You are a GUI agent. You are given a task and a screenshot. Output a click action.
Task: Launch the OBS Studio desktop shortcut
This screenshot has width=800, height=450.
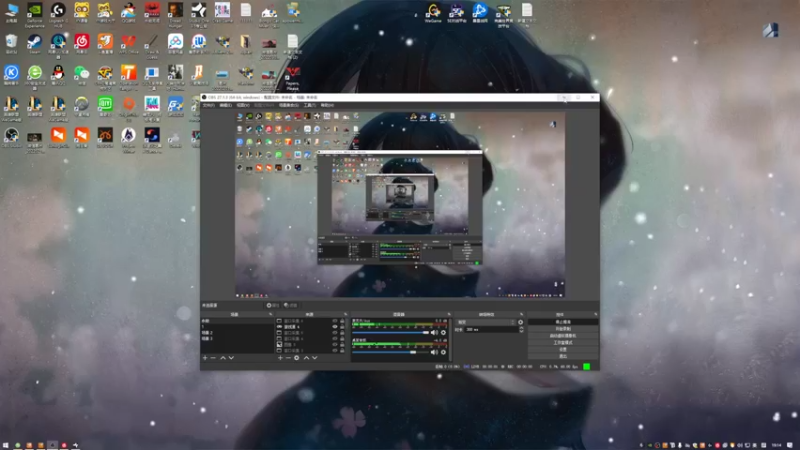[x=11, y=138]
